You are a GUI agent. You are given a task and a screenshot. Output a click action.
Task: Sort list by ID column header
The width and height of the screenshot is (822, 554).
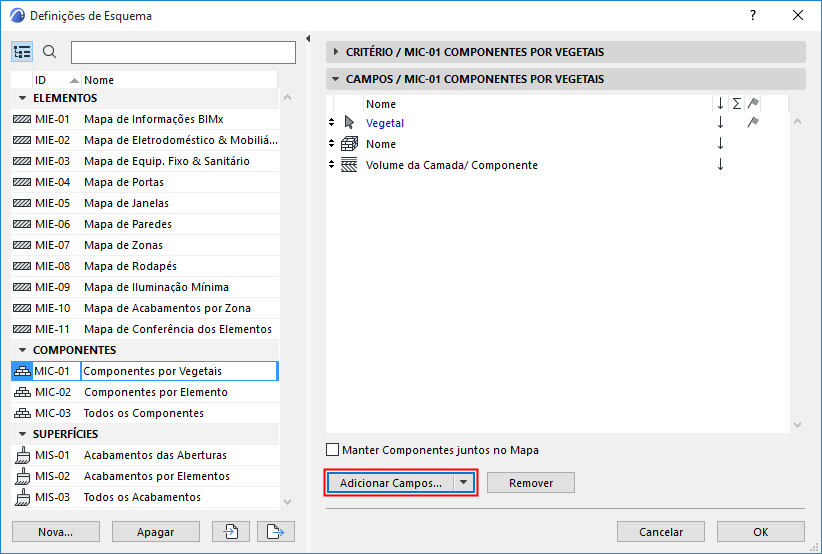[57, 80]
